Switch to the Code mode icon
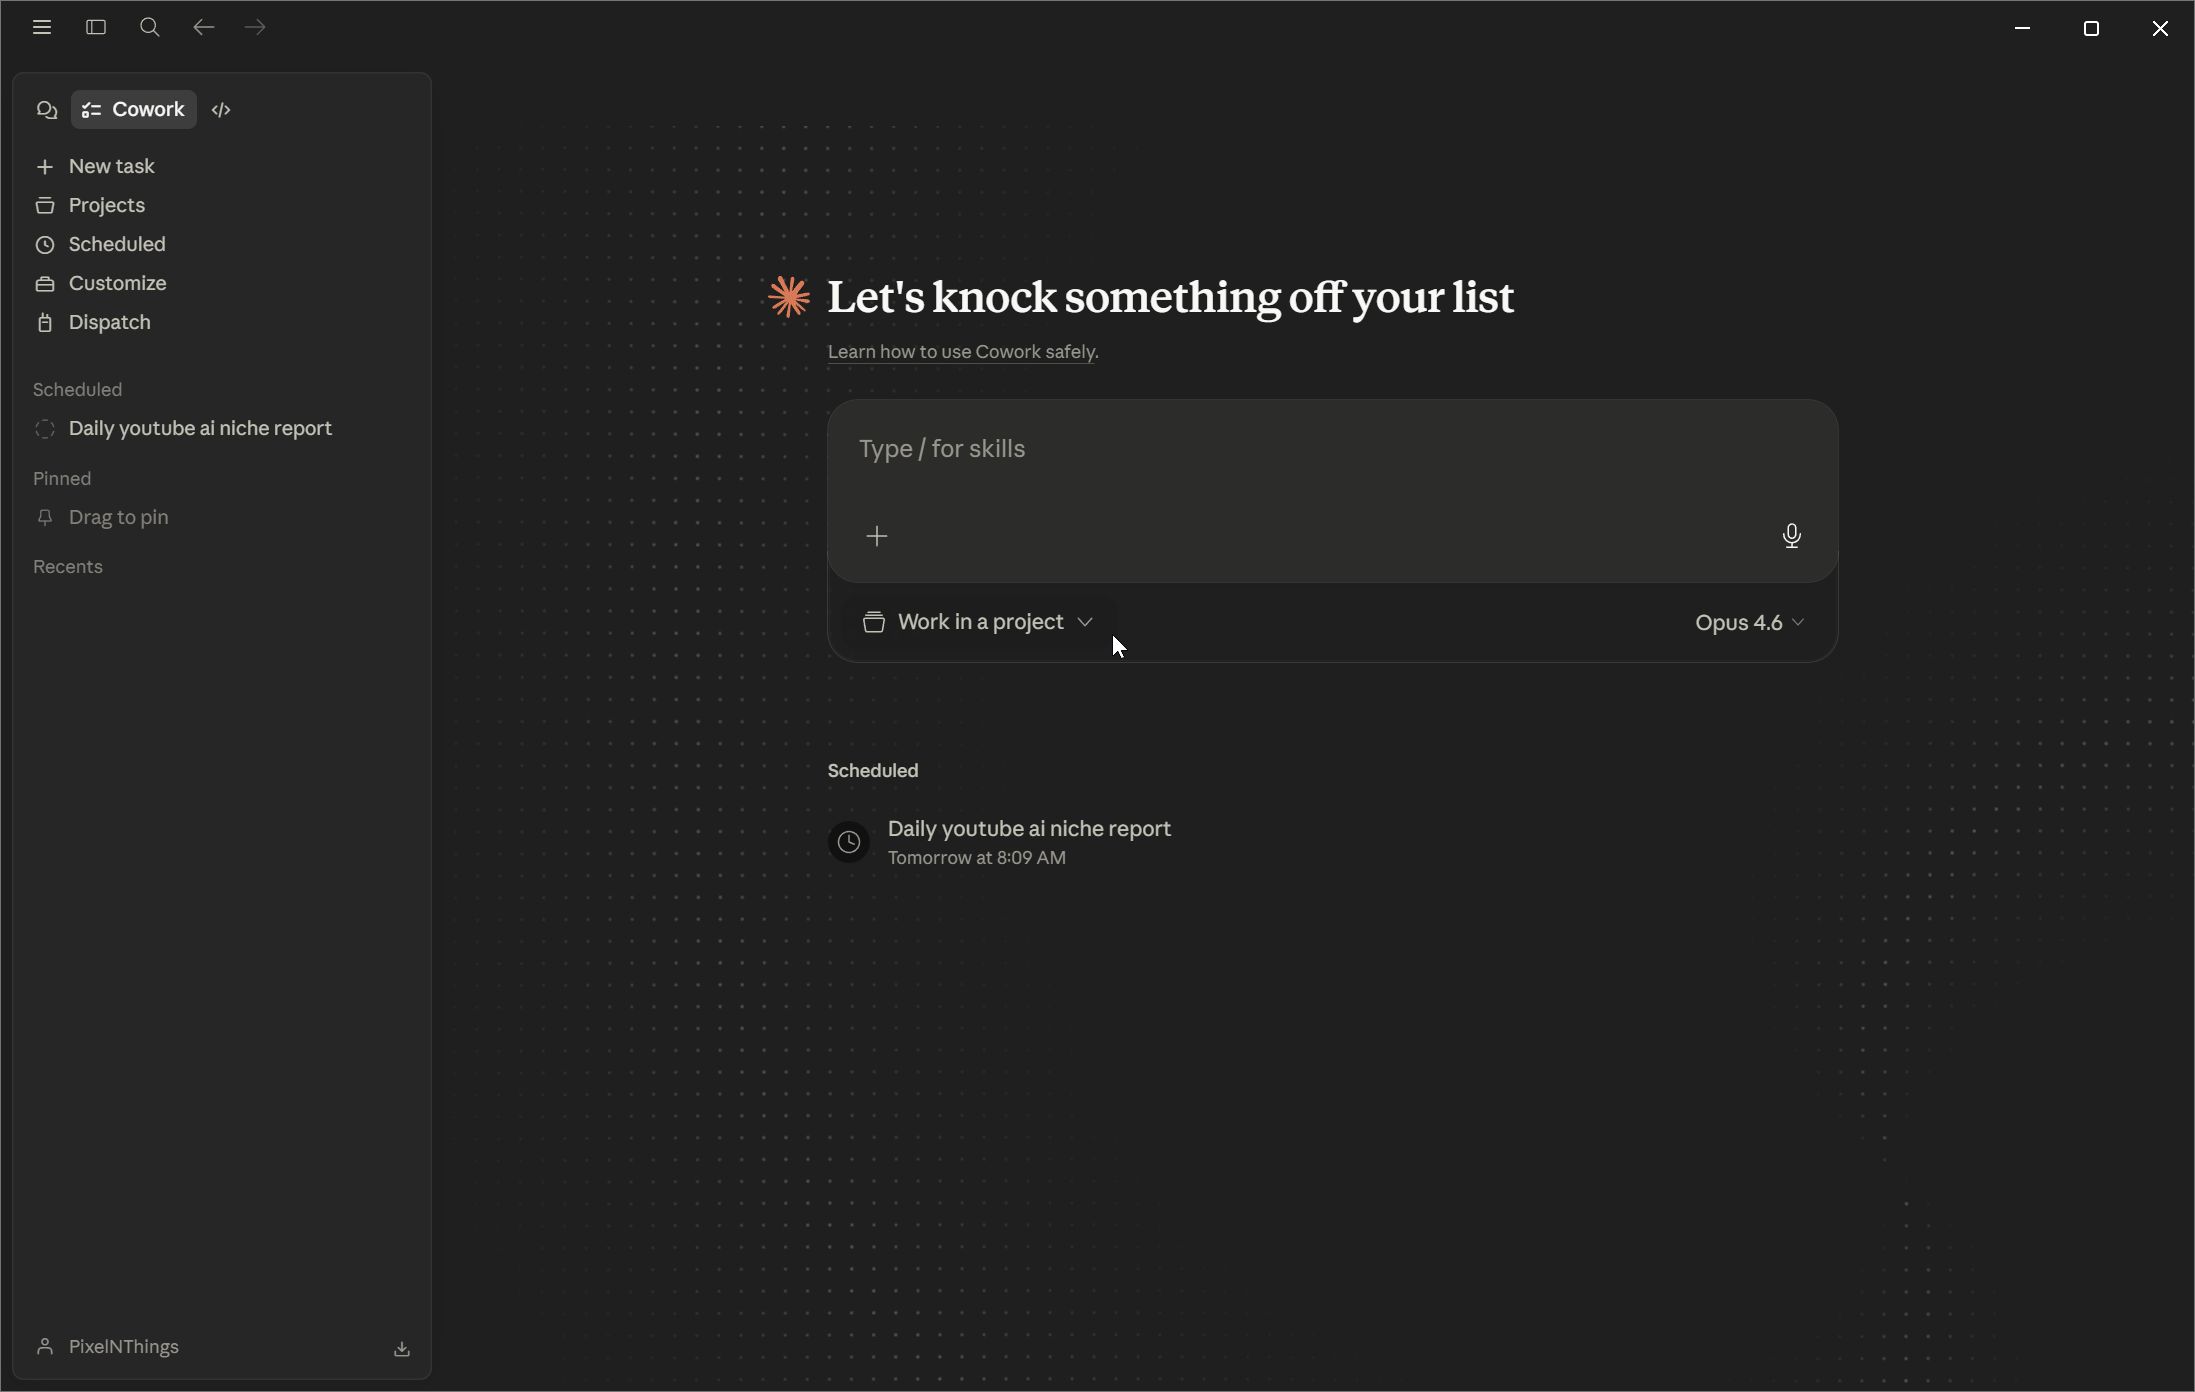The height and width of the screenshot is (1392, 2195). click(x=221, y=110)
